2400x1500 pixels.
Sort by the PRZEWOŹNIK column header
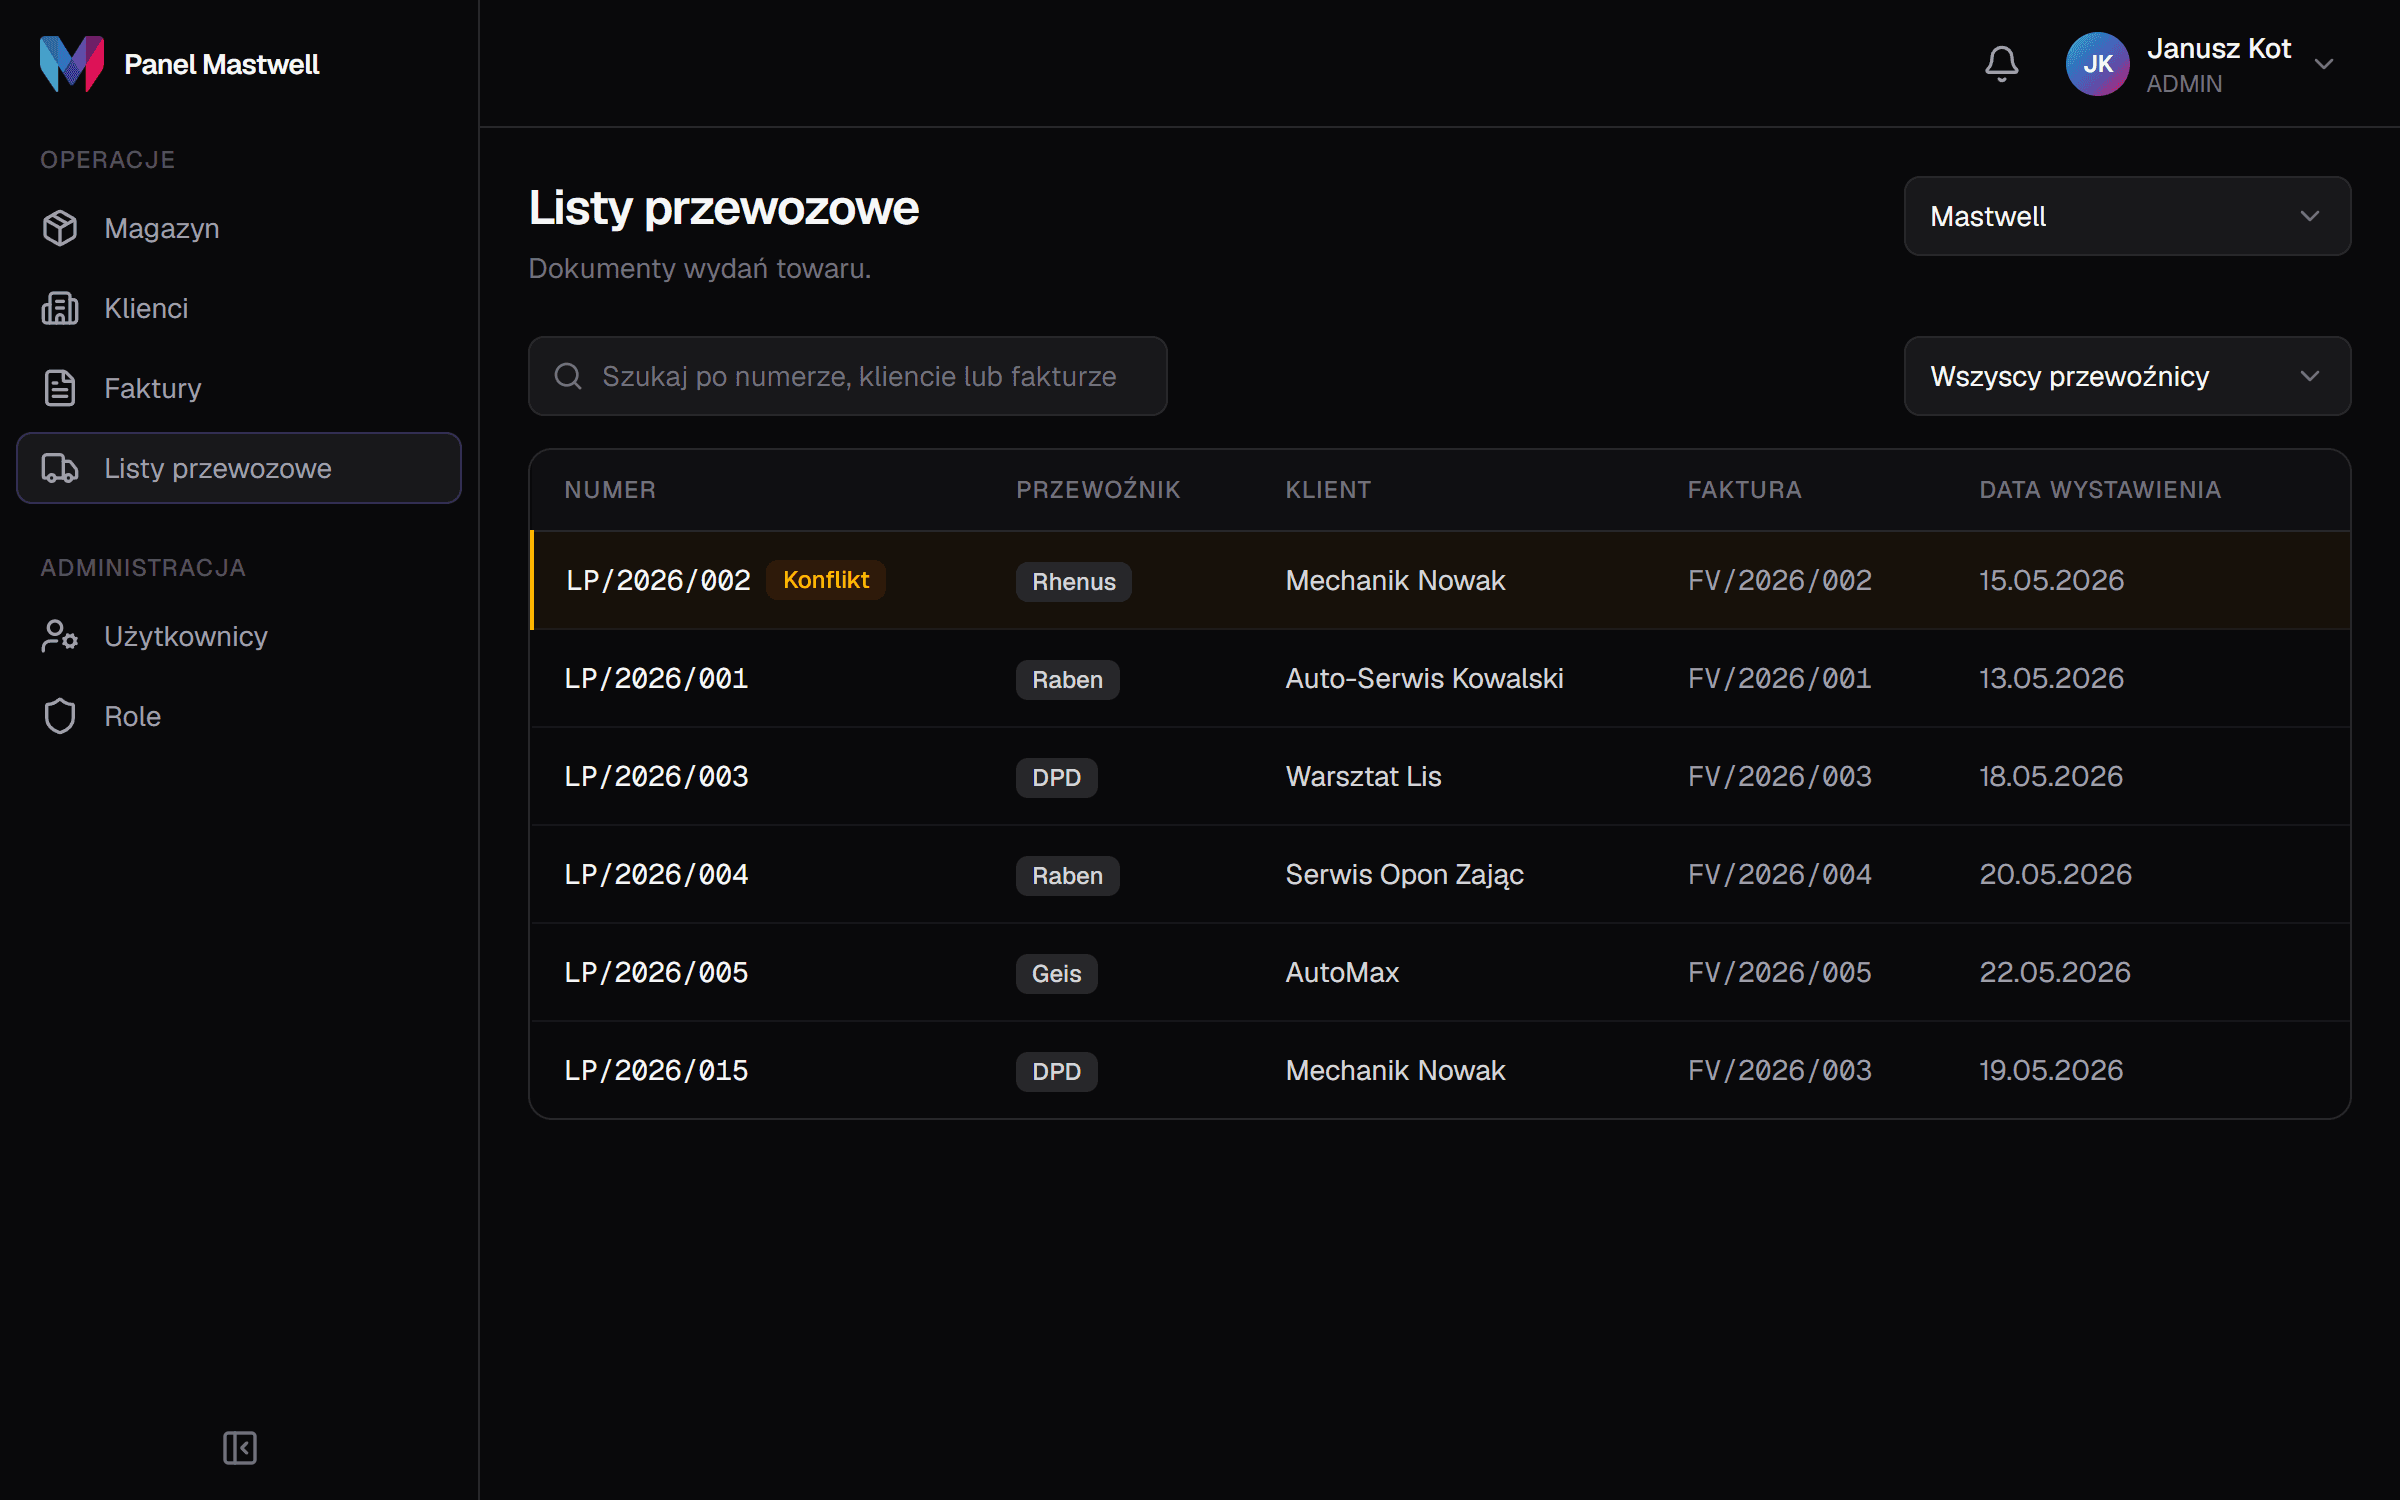[x=1098, y=490]
